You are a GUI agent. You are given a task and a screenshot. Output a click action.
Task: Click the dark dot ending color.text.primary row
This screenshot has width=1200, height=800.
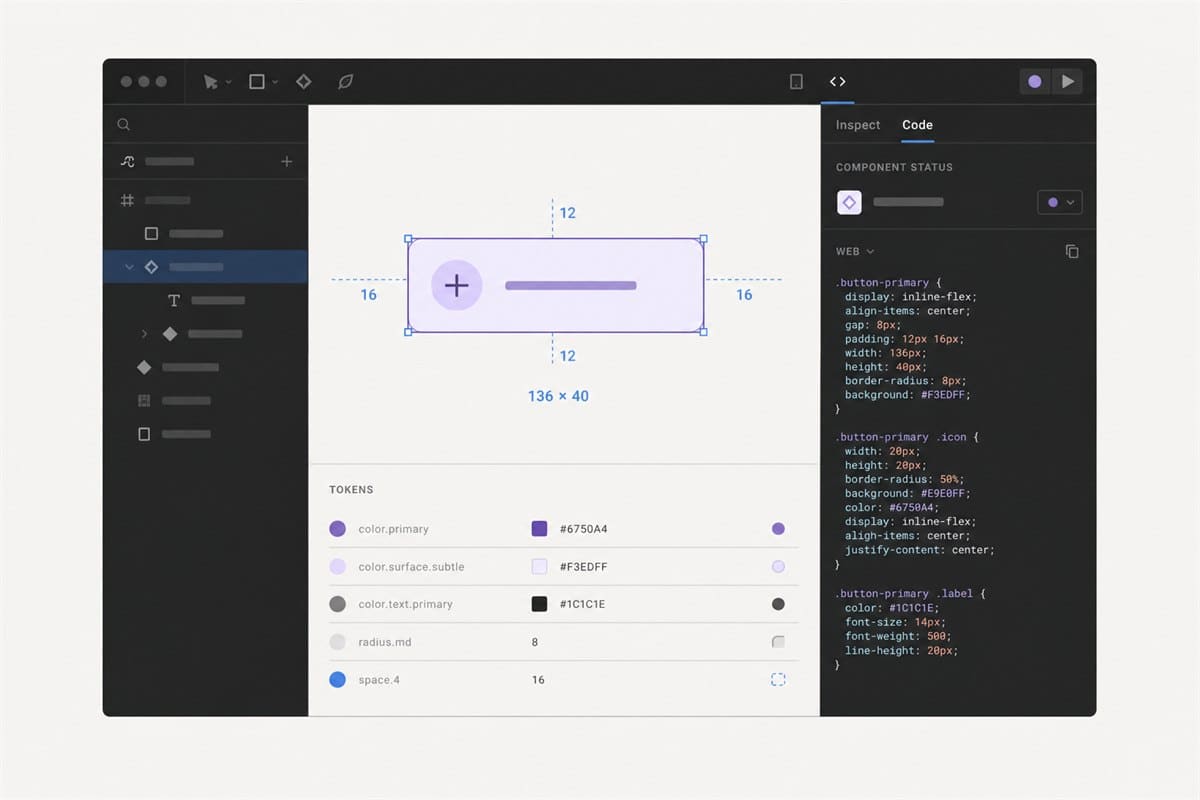pos(778,604)
